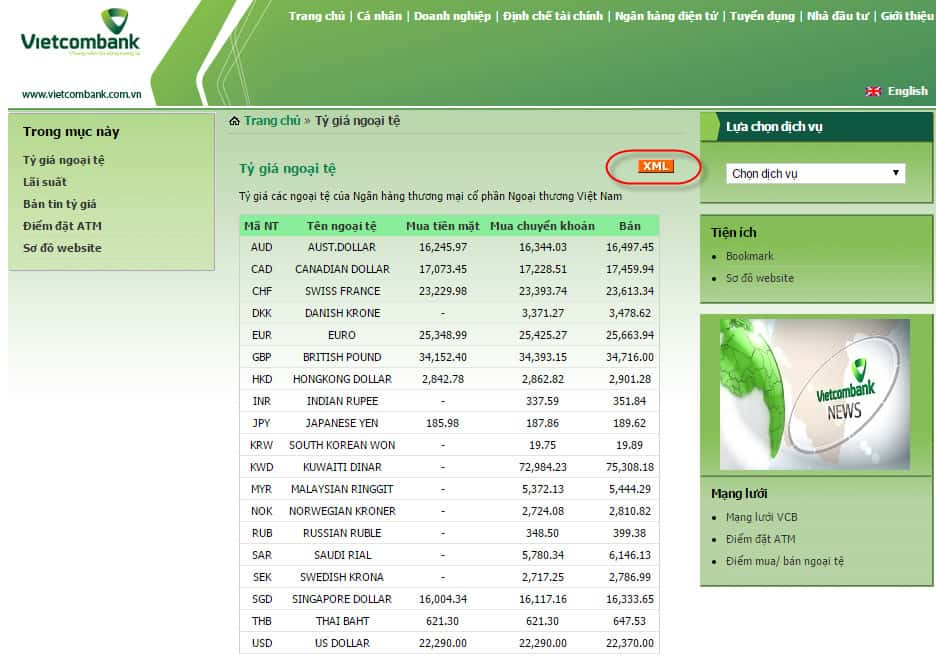Select KUWAITI DINAR name cell

[342, 468]
